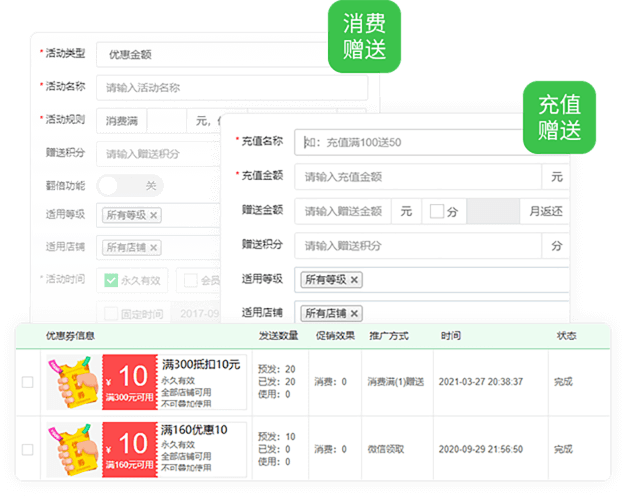Focus the 请输入赠送金额 field
This screenshot has width=626, height=496.
pyautogui.click(x=343, y=211)
